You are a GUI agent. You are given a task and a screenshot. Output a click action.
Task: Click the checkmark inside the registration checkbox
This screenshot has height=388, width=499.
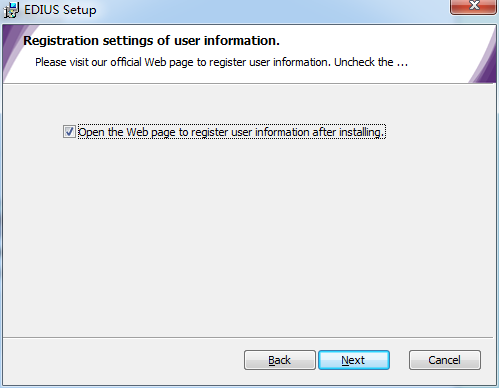(x=69, y=132)
